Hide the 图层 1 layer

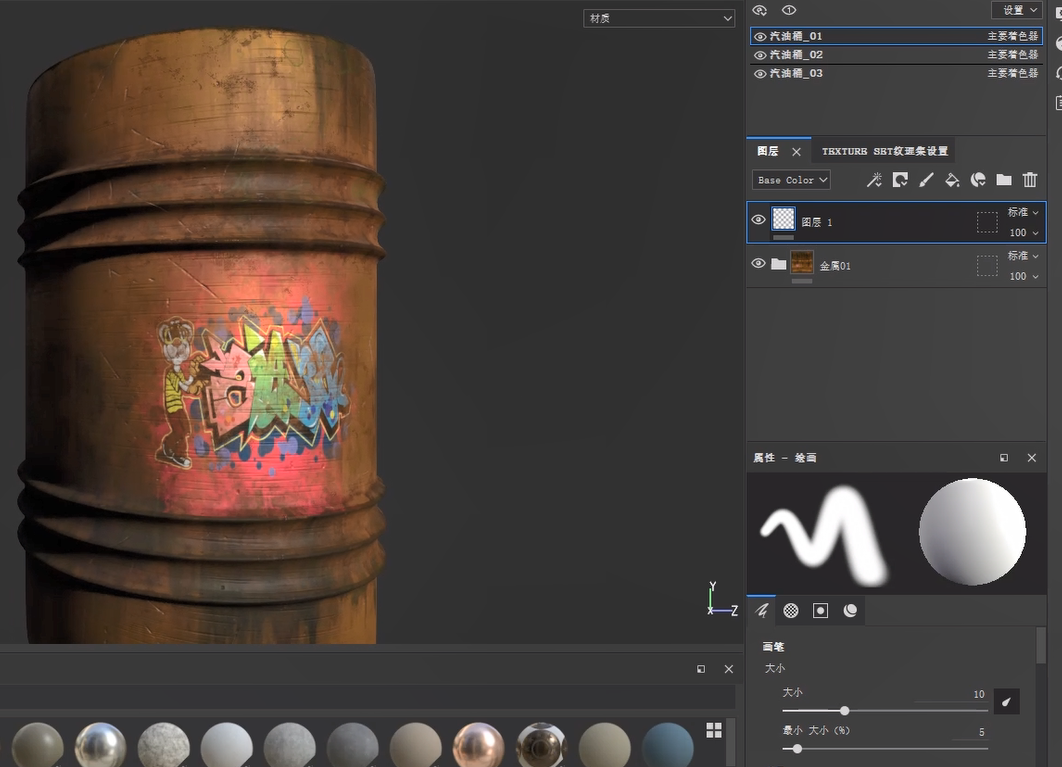point(758,220)
